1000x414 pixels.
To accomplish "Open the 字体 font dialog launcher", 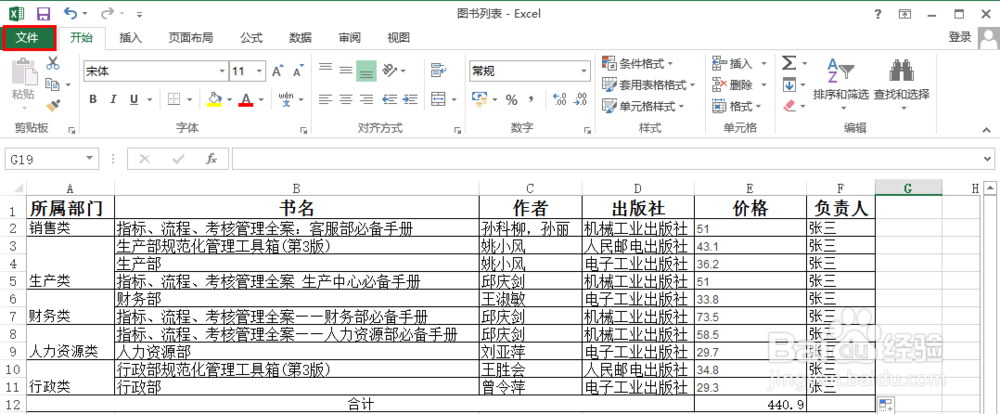I will (303, 130).
